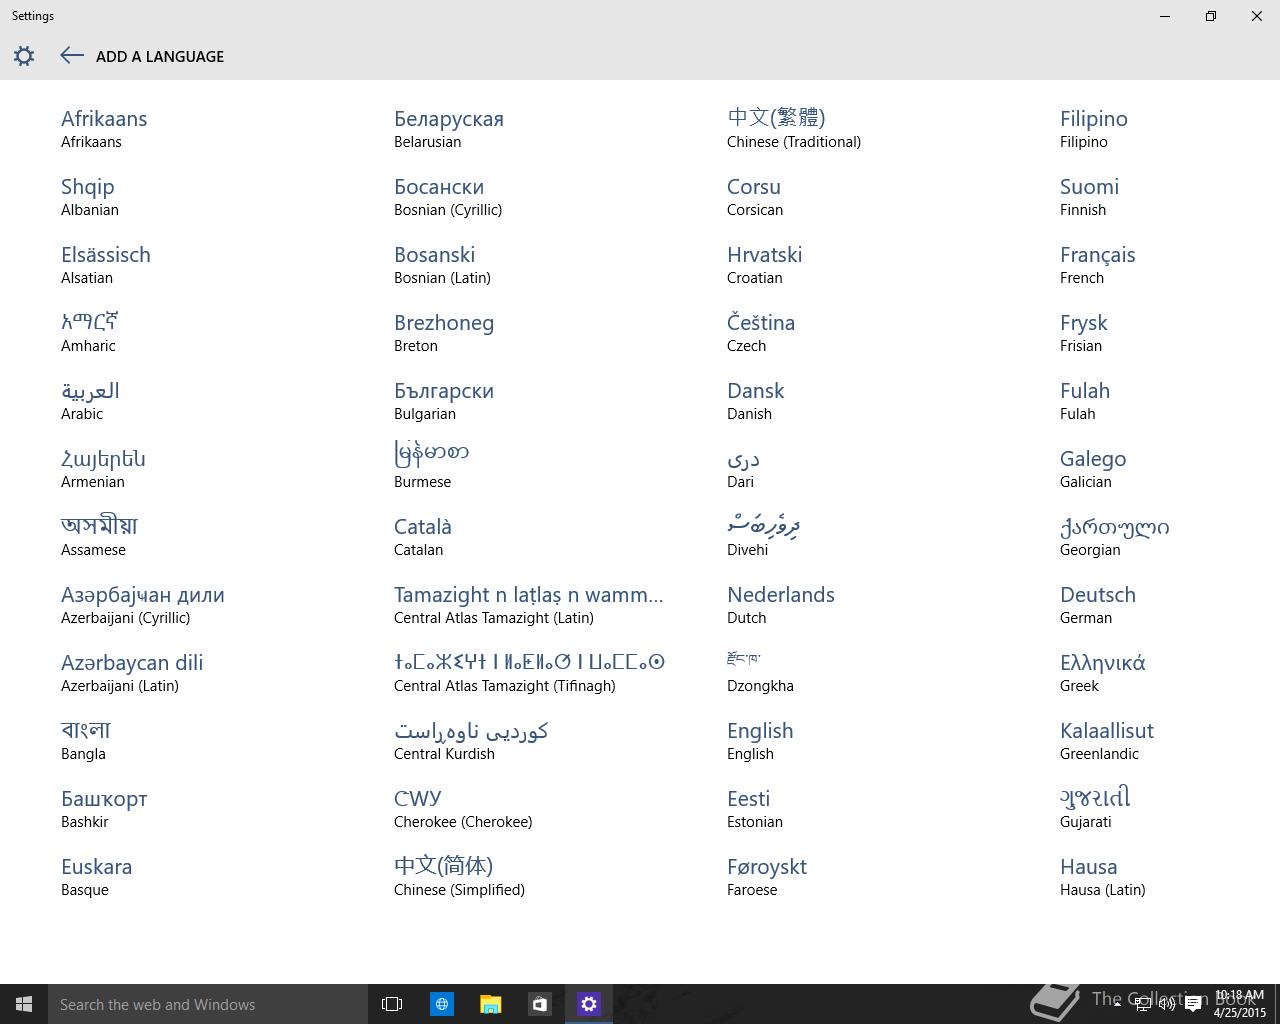The image size is (1280, 1024).
Task: Choose Bosnian (Cyrillic)
Action: [448, 197]
